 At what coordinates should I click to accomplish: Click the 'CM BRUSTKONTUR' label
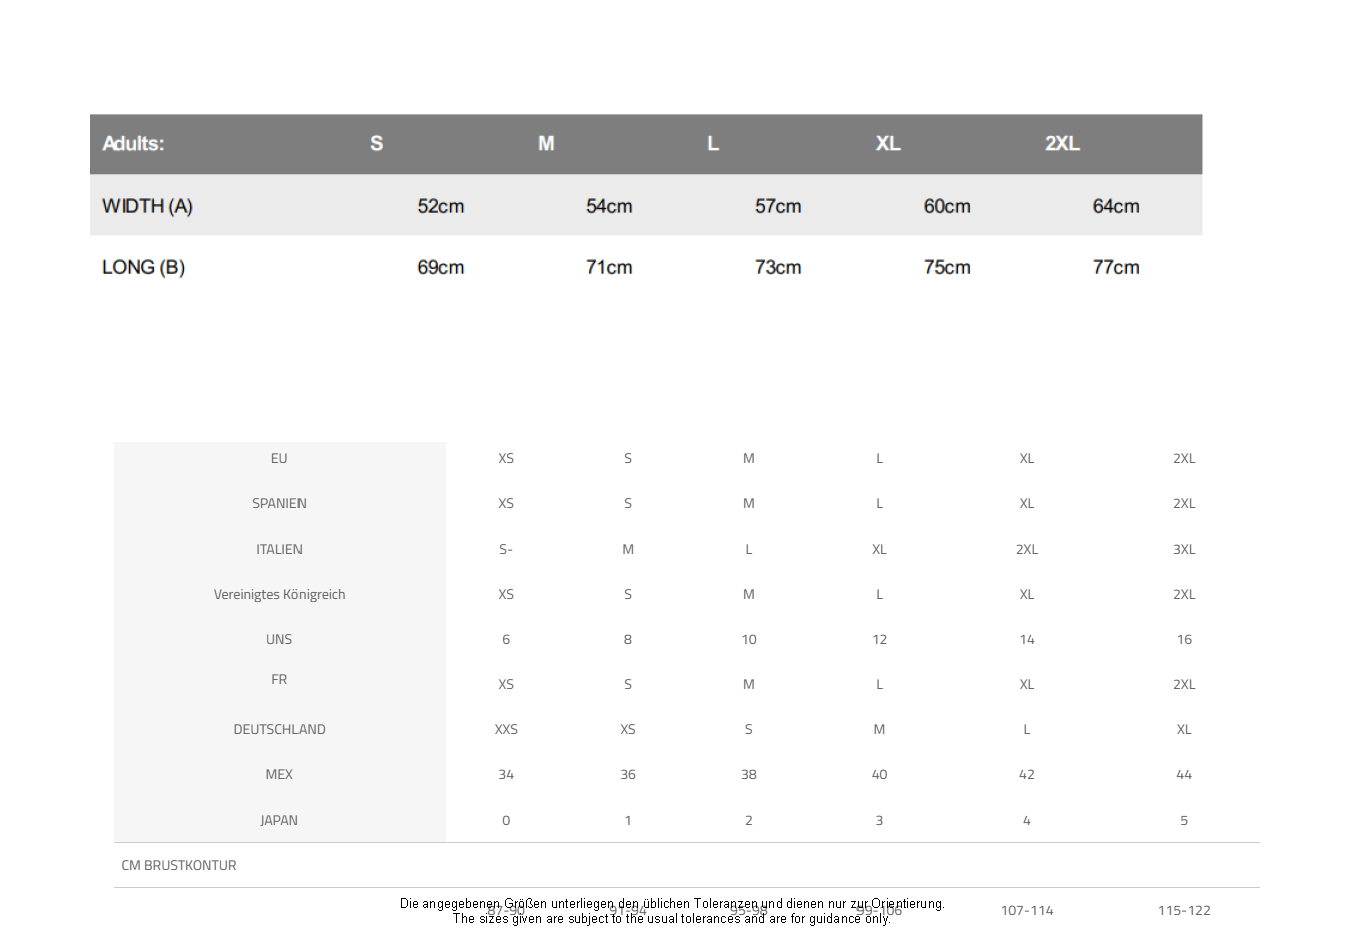[x=179, y=865]
